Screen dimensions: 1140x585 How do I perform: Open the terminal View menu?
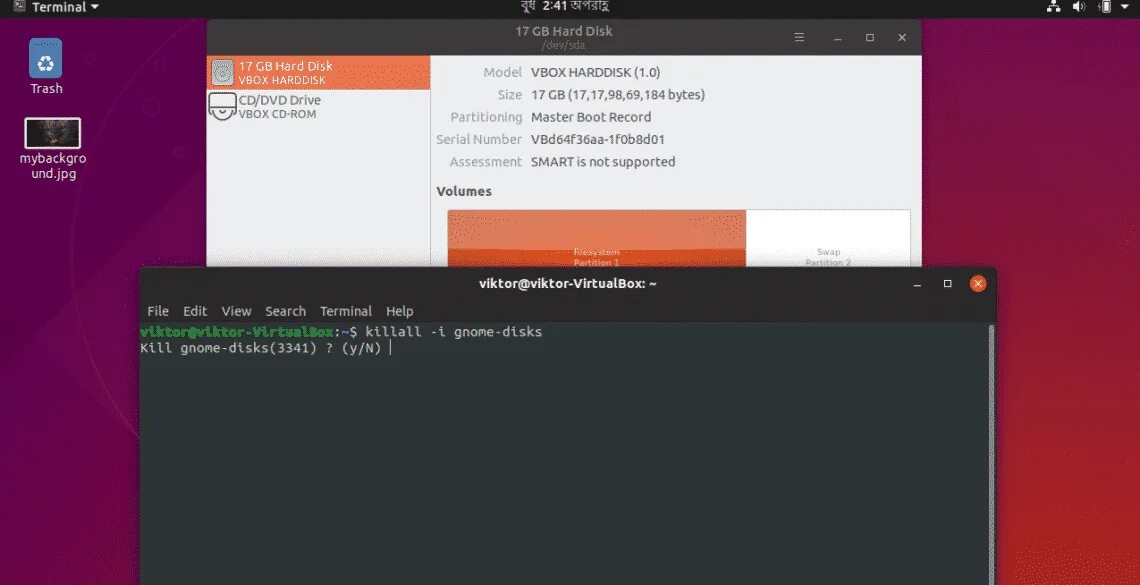[236, 311]
